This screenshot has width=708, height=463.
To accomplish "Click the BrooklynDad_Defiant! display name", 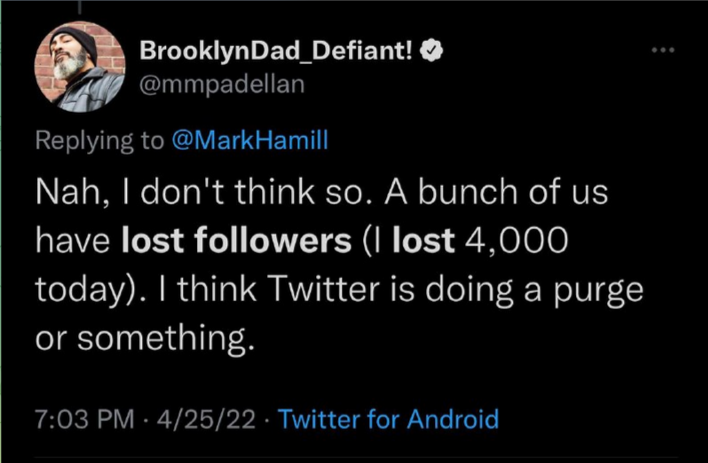I will pyautogui.click(x=276, y=51).
